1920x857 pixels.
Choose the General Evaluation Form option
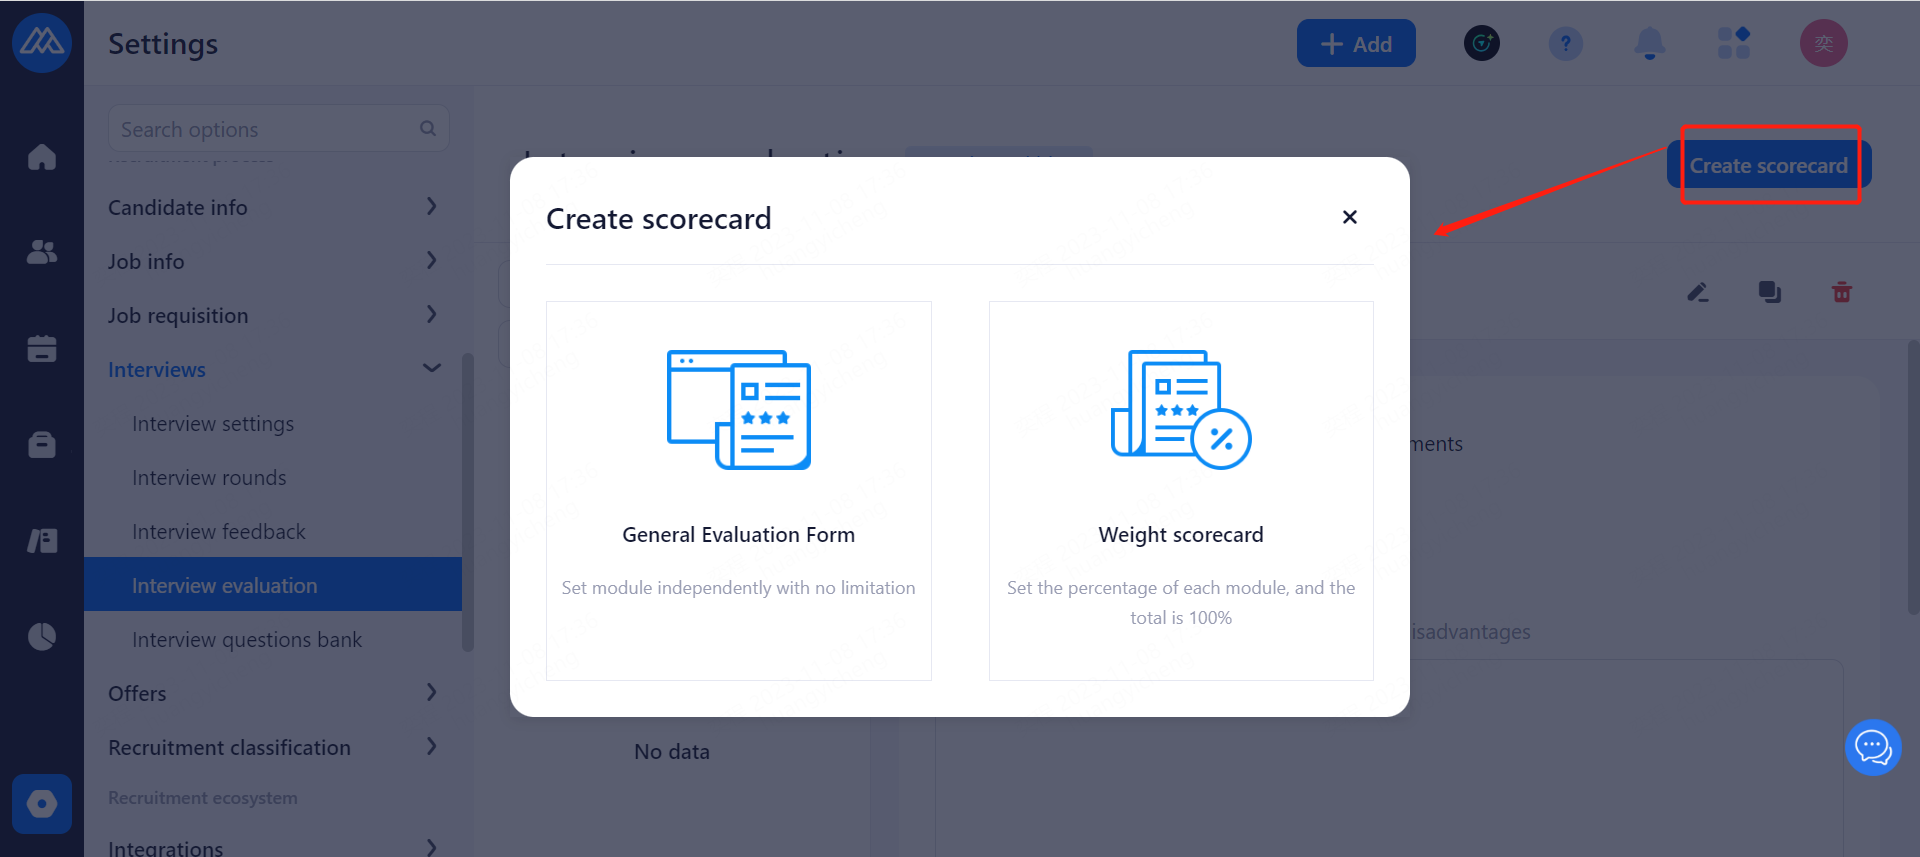click(738, 490)
